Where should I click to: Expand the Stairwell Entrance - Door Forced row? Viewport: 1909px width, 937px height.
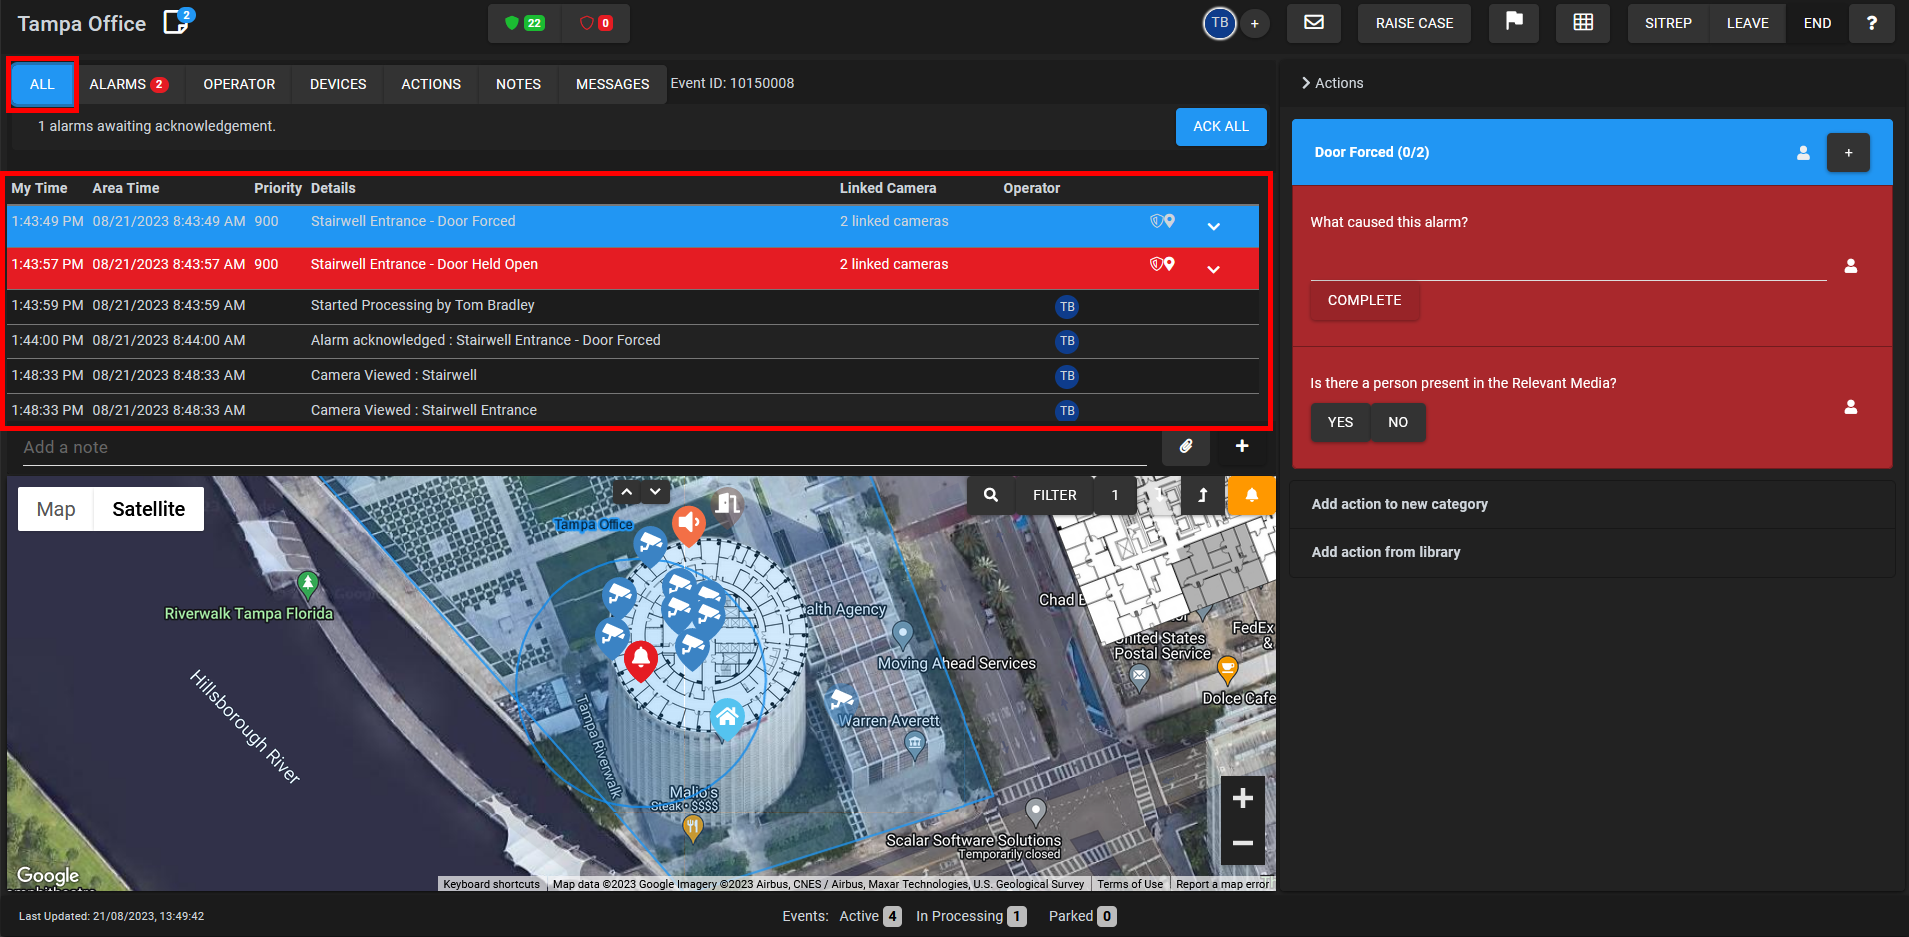1213,227
